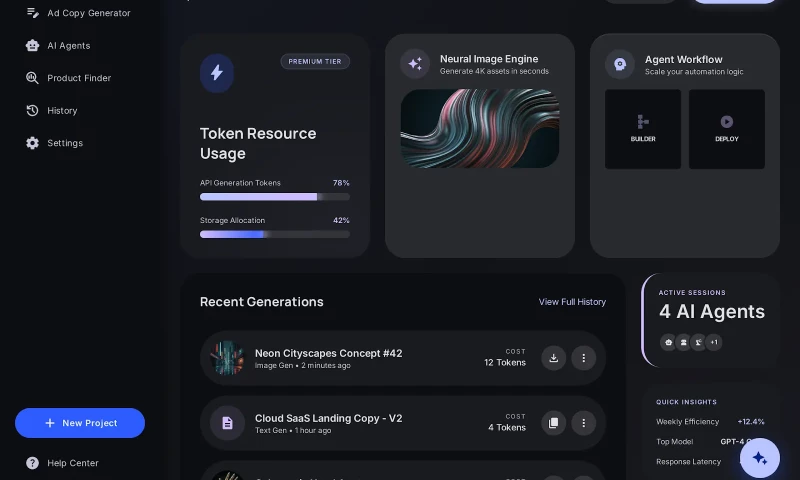
Task: Click the Neural Image Engine sparkle icon
Action: [x=415, y=64]
